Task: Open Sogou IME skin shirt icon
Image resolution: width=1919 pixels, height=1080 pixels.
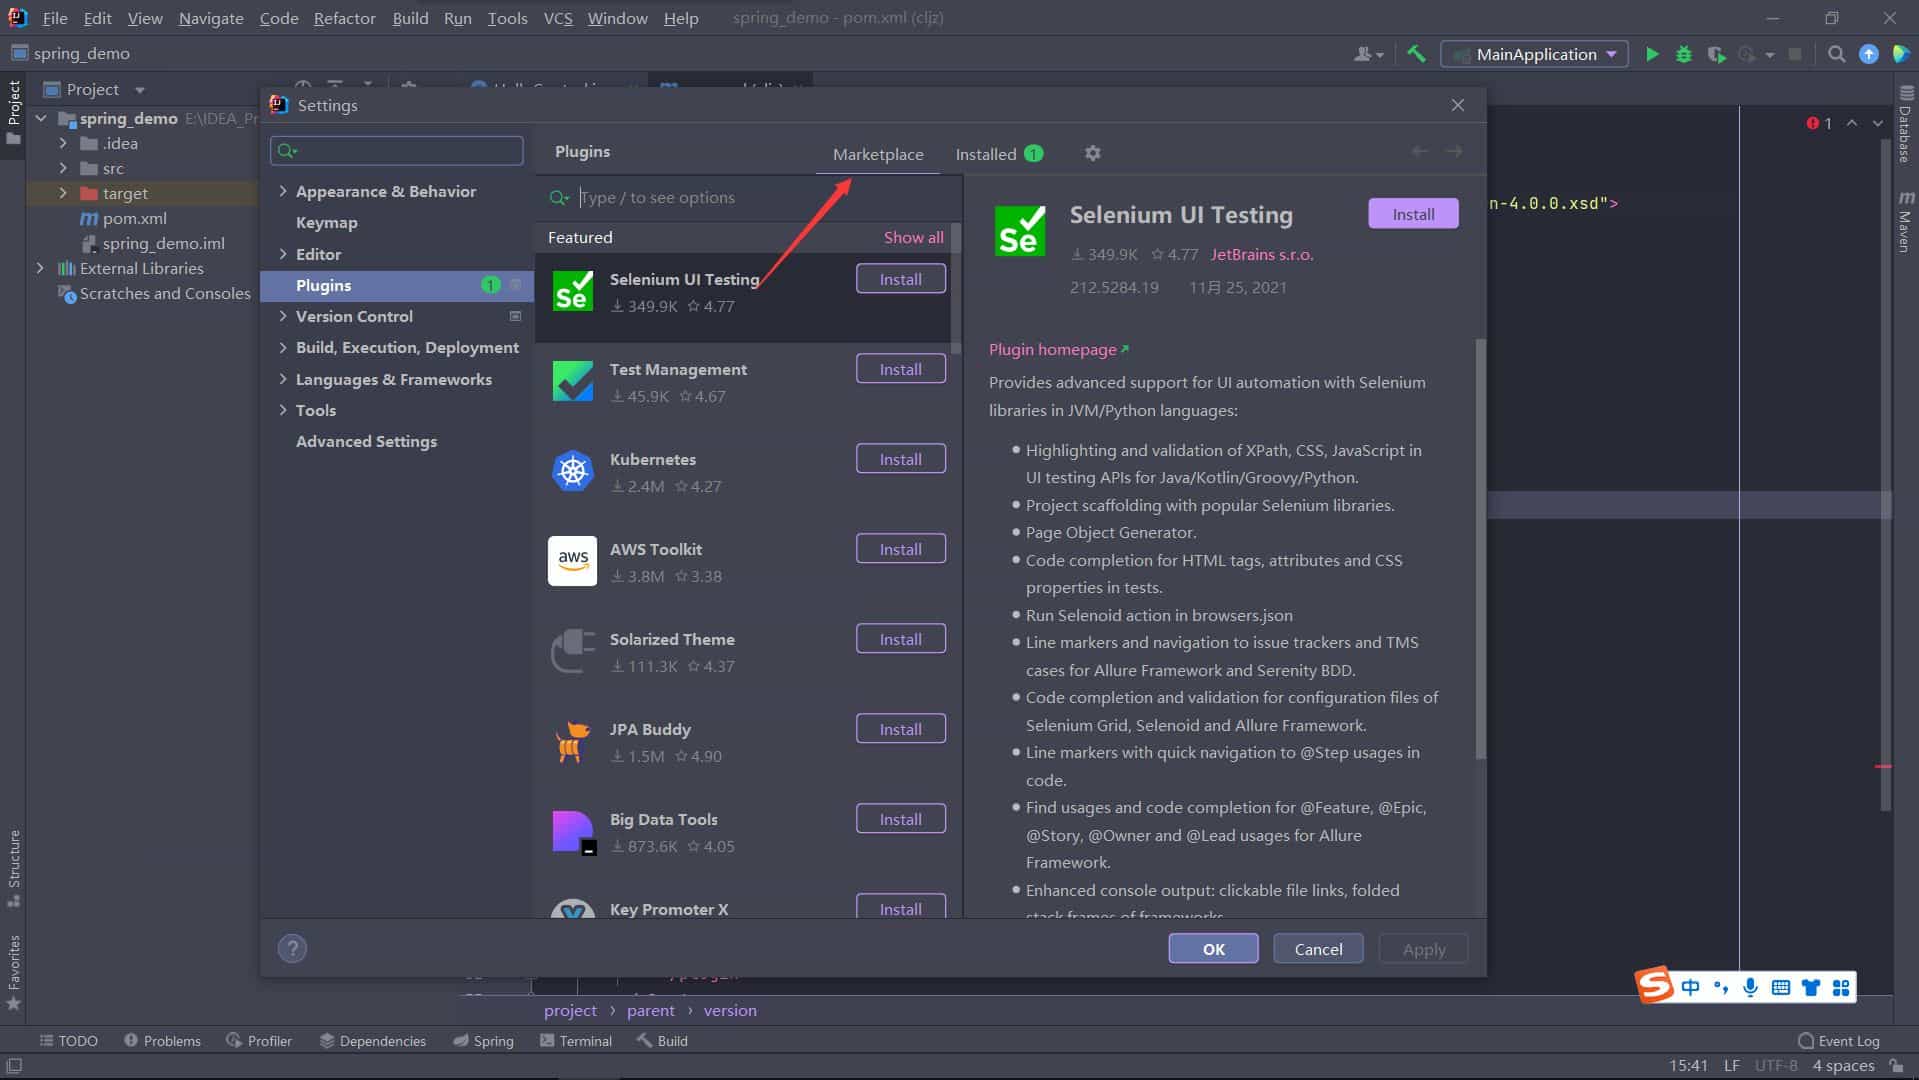Action: (1810, 988)
